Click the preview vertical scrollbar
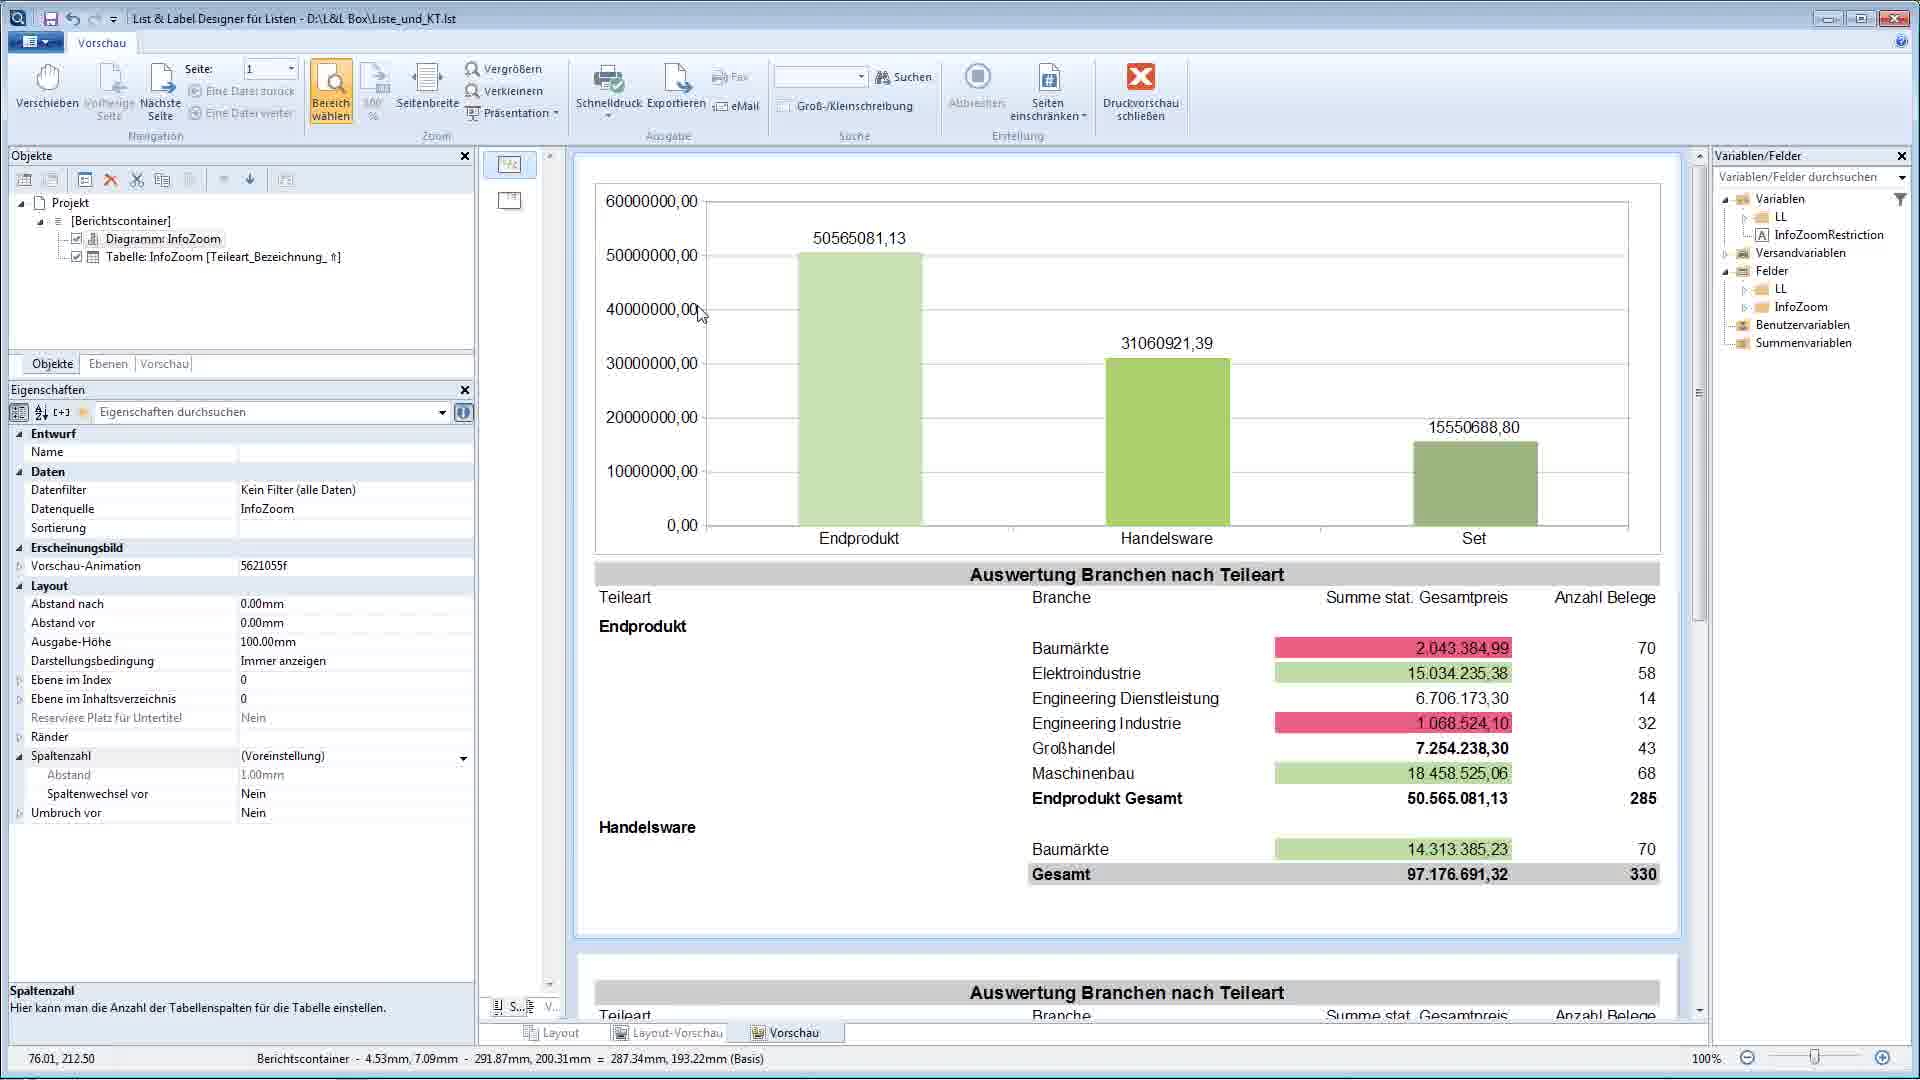The height and width of the screenshot is (1080, 1920). click(1698, 393)
